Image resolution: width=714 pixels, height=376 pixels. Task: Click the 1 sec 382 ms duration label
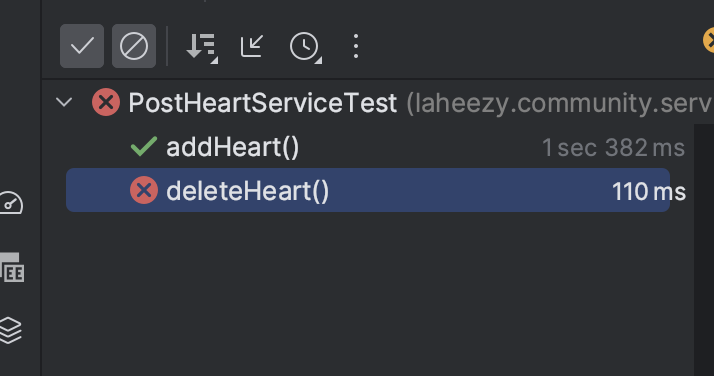613,148
